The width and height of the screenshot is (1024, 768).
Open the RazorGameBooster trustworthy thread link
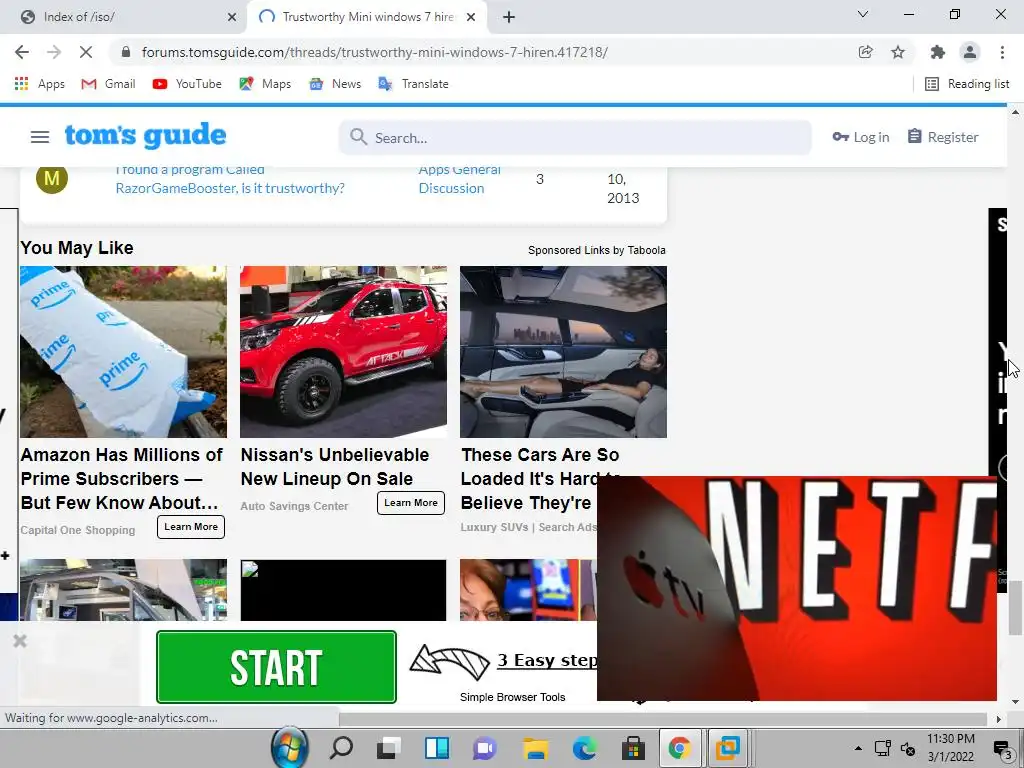pyautogui.click(x=230, y=179)
